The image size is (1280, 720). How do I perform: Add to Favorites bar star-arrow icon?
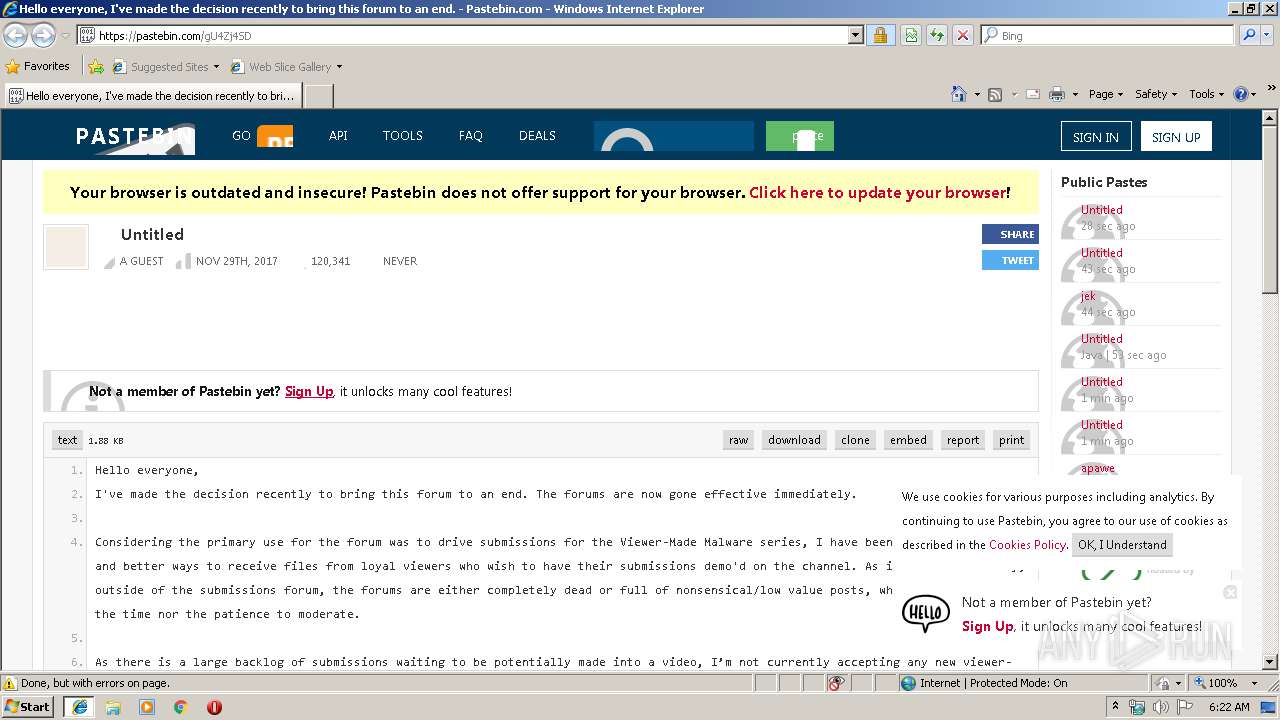tap(96, 67)
